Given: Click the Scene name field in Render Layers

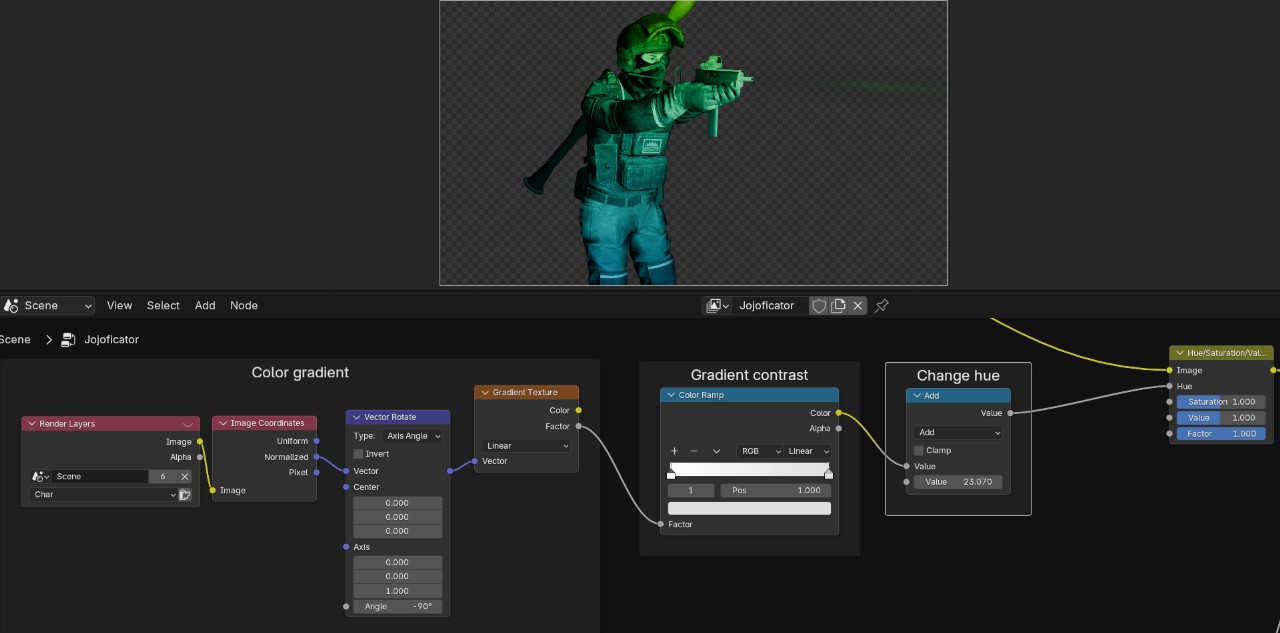Looking at the screenshot, I should tap(100, 477).
